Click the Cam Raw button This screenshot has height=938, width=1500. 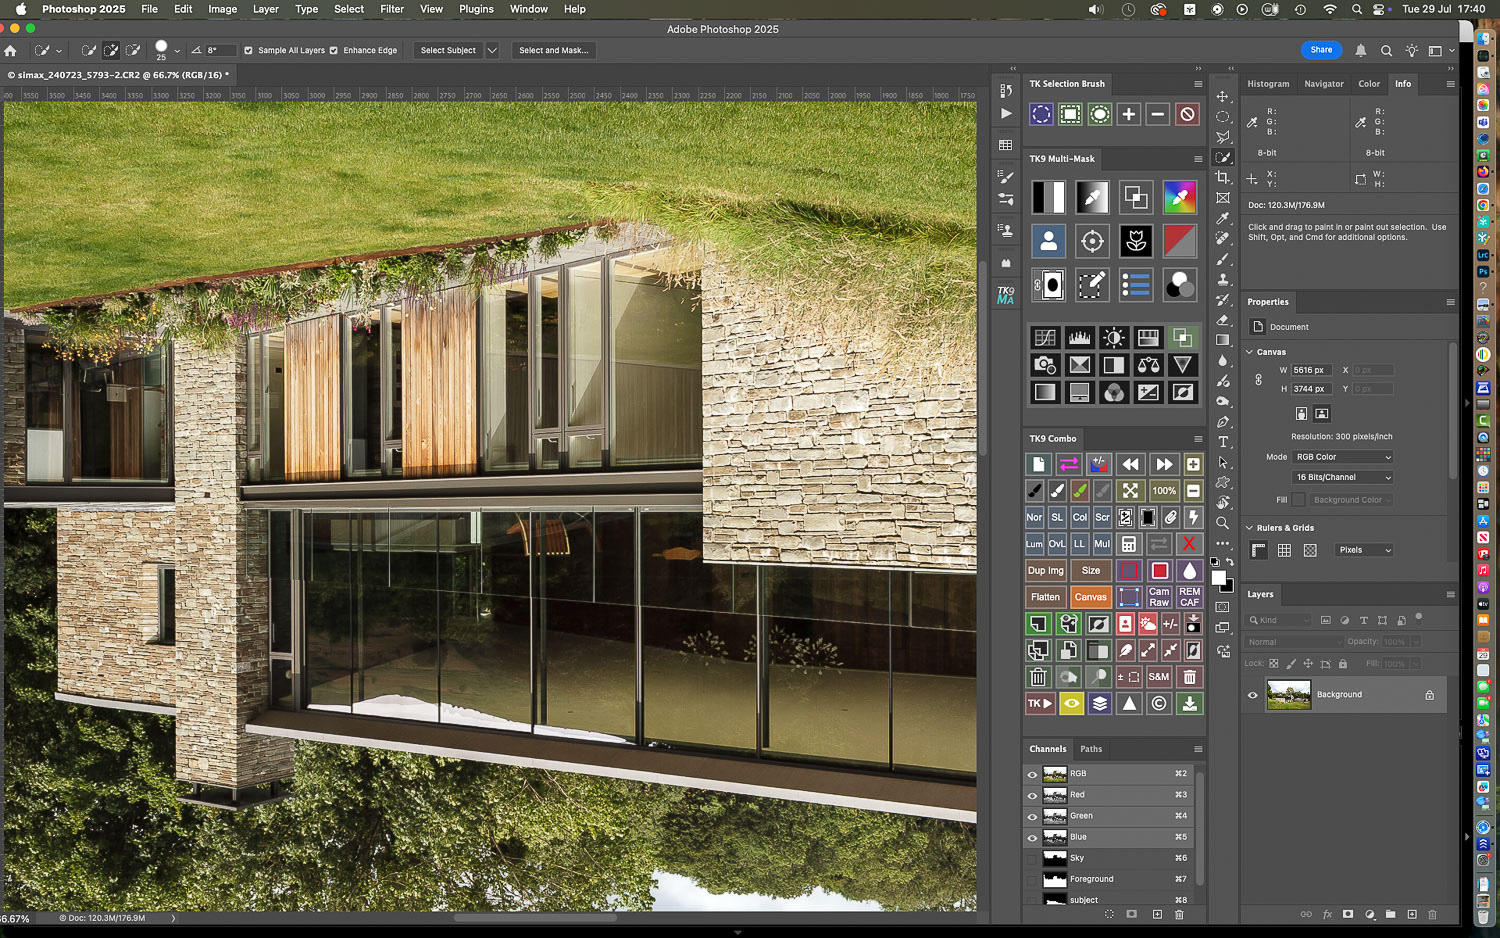[1159, 597]
